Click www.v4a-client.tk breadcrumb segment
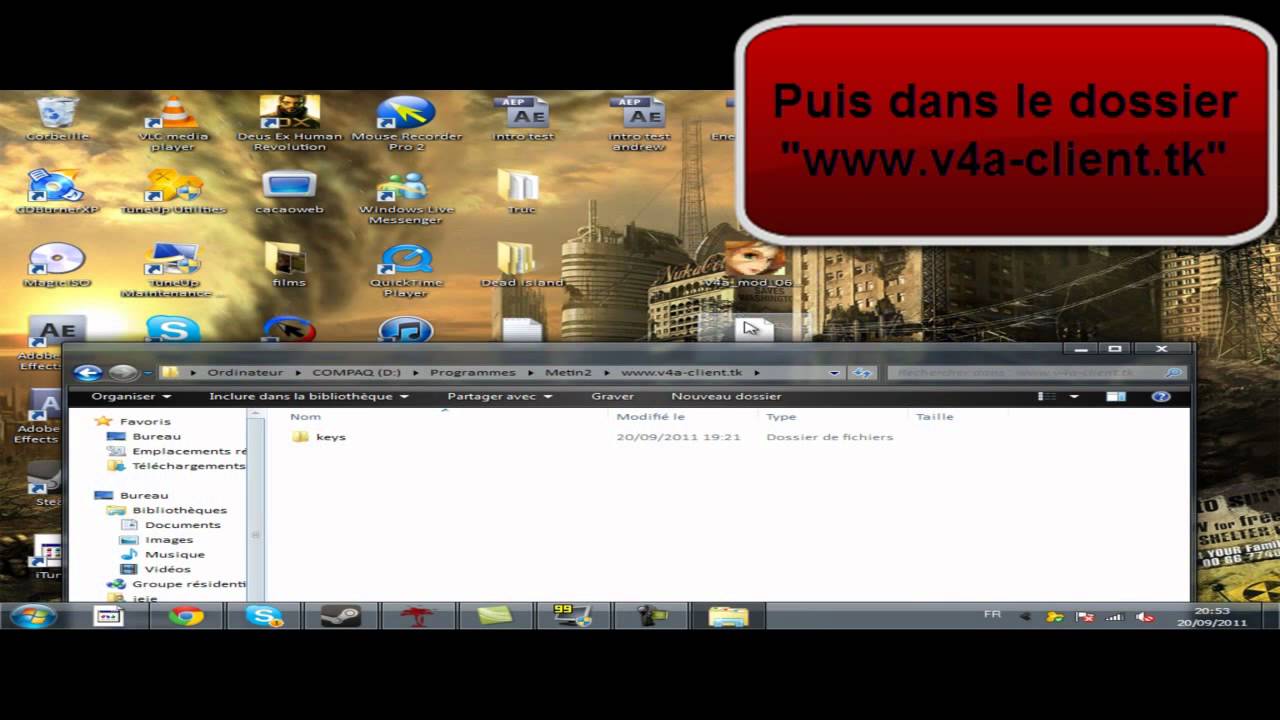This screenshot has width=1280, height=720. pos(682,372)
